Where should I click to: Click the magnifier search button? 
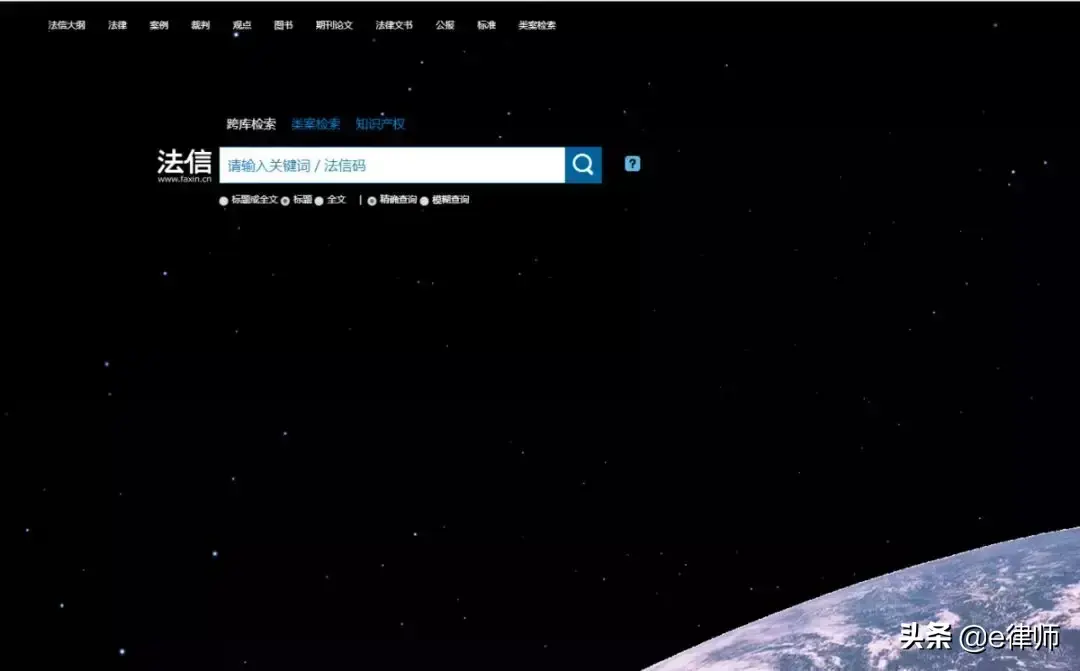pyautogui.click(x=583, y=165)
